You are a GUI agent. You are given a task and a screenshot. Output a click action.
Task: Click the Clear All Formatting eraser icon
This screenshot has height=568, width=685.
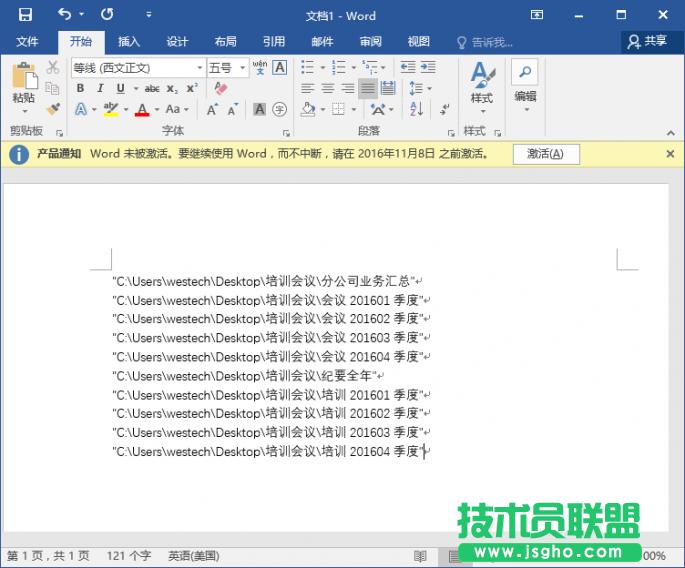point(221,88)
